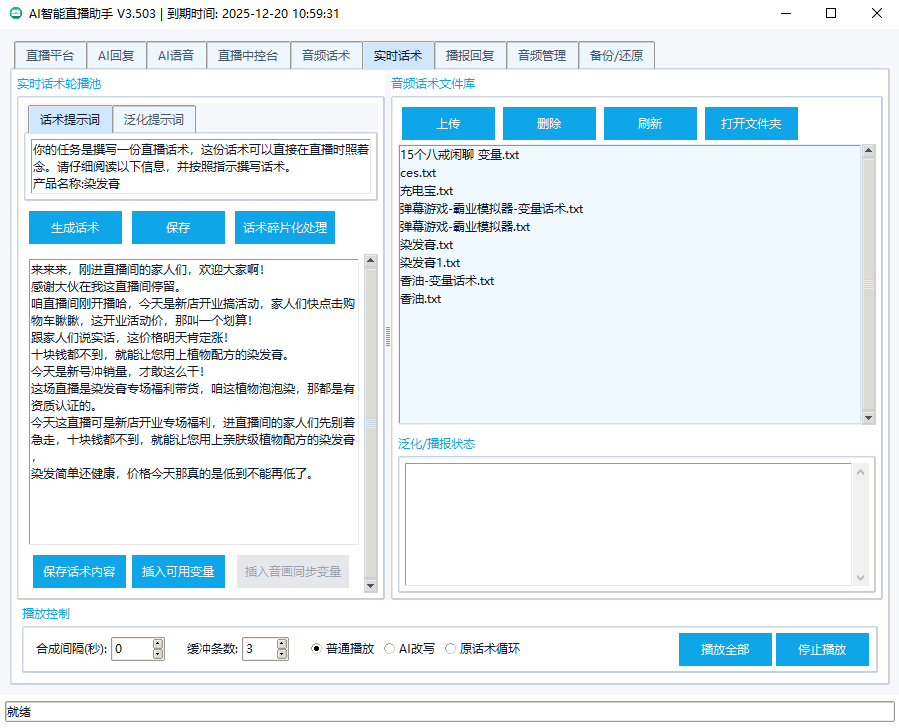Open the 备份/还原 tab
899x728 pixels.
click(x=618, y=55)
